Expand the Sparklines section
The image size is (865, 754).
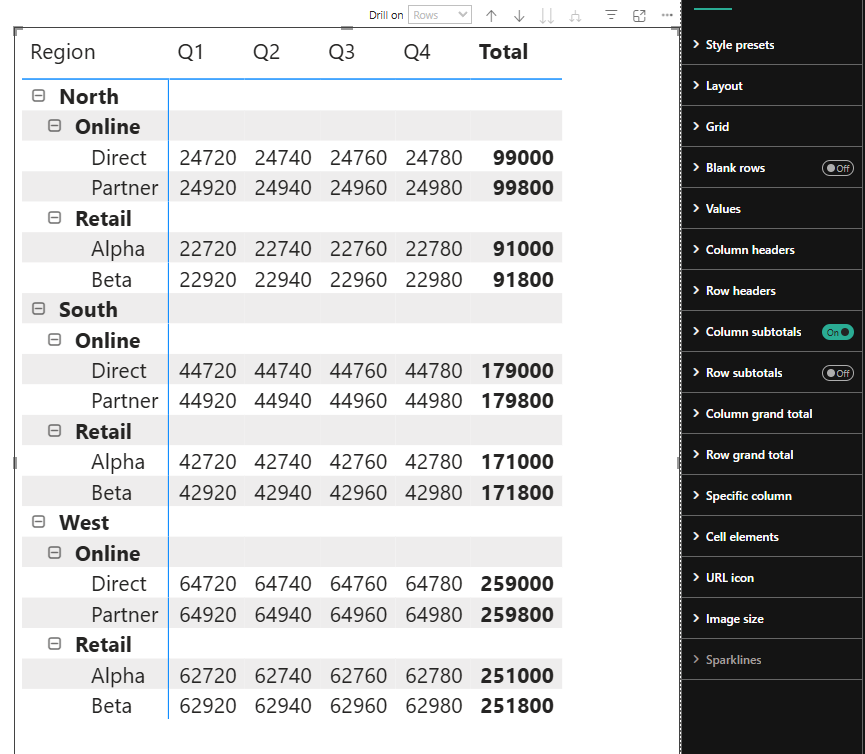tap(772, 660)
